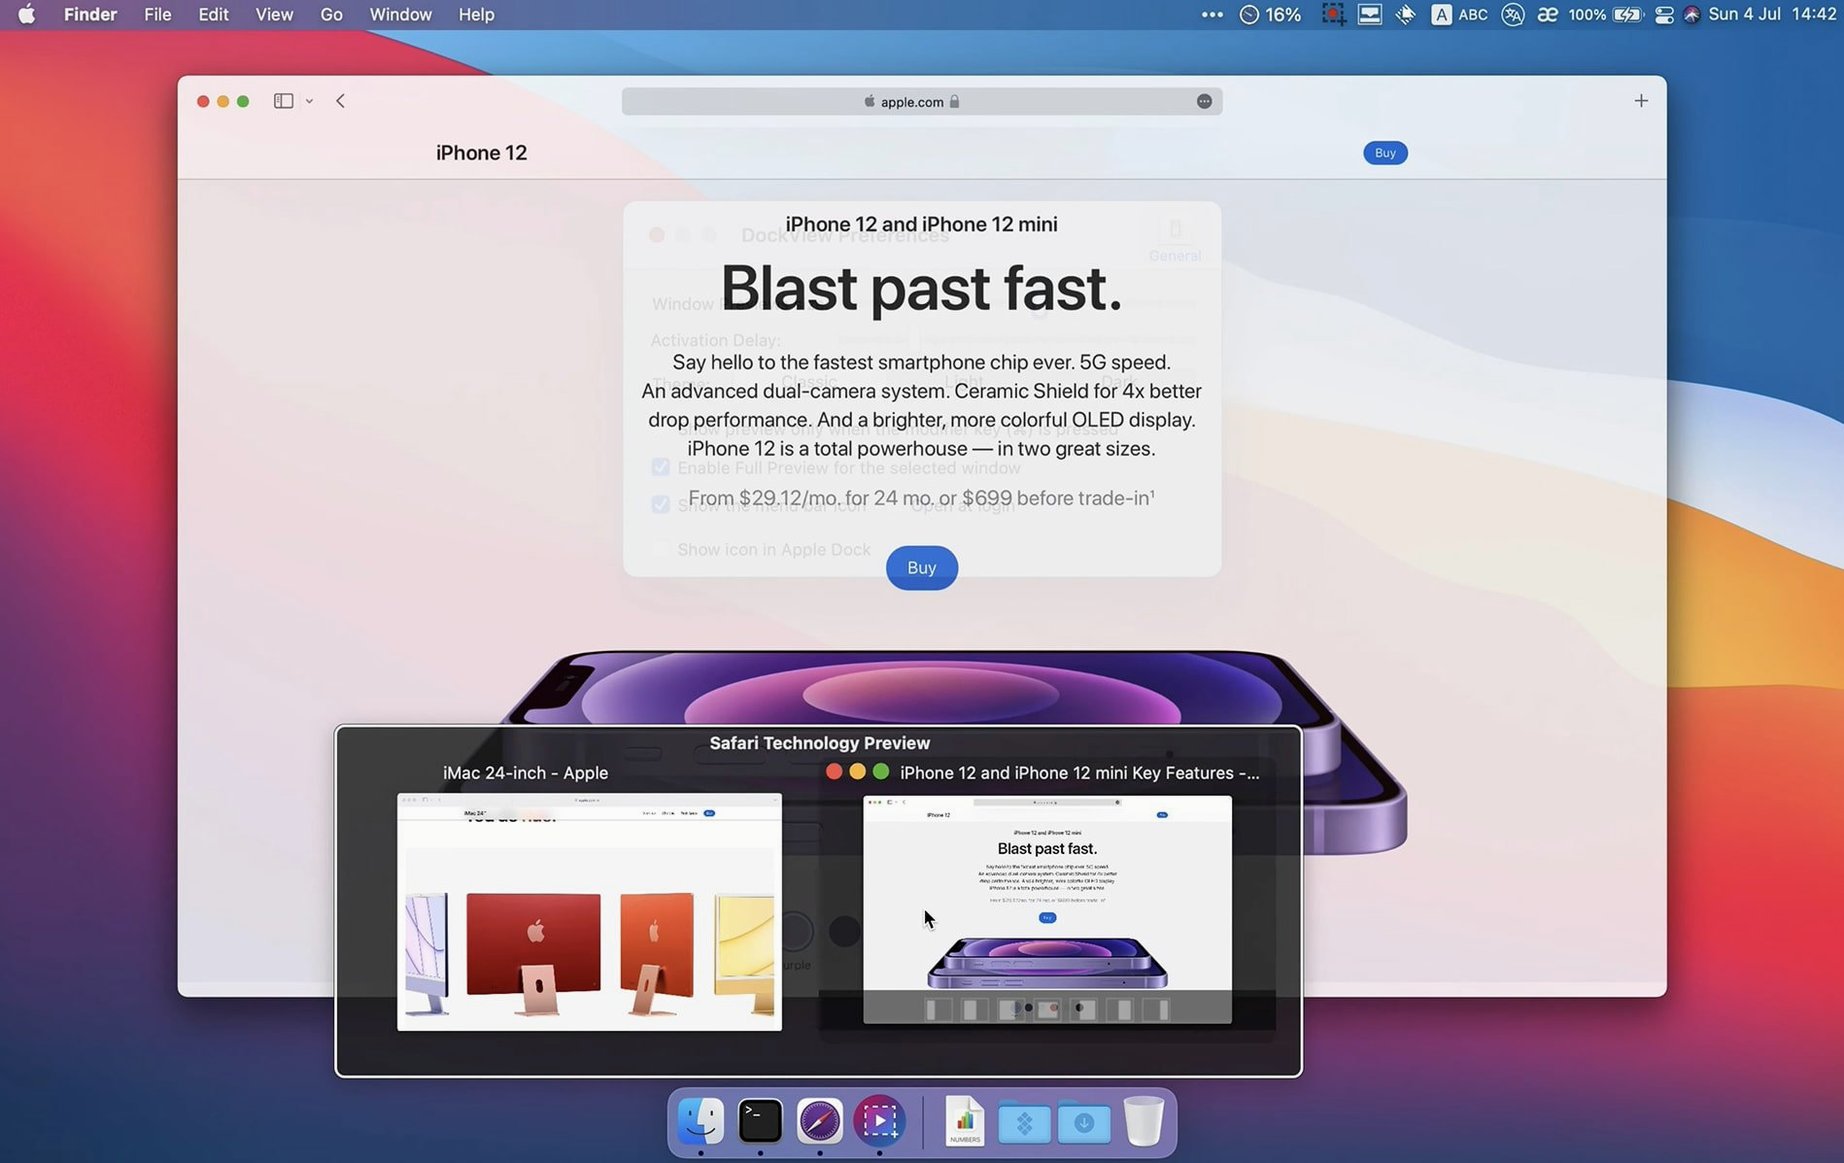Toggle the Safari sidebar icon

283,101
